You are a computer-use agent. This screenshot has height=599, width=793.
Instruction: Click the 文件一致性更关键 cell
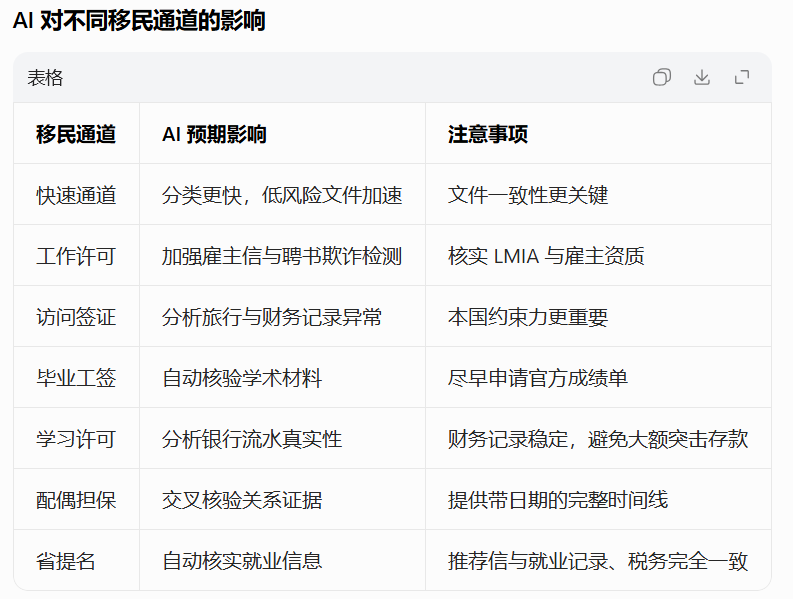point(528,195)
